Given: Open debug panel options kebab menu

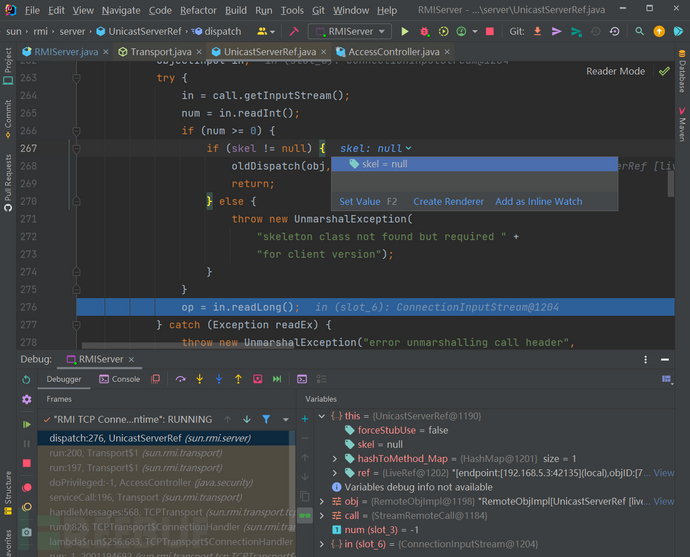Looking at the screenshot, I should [x=646, y=359].
